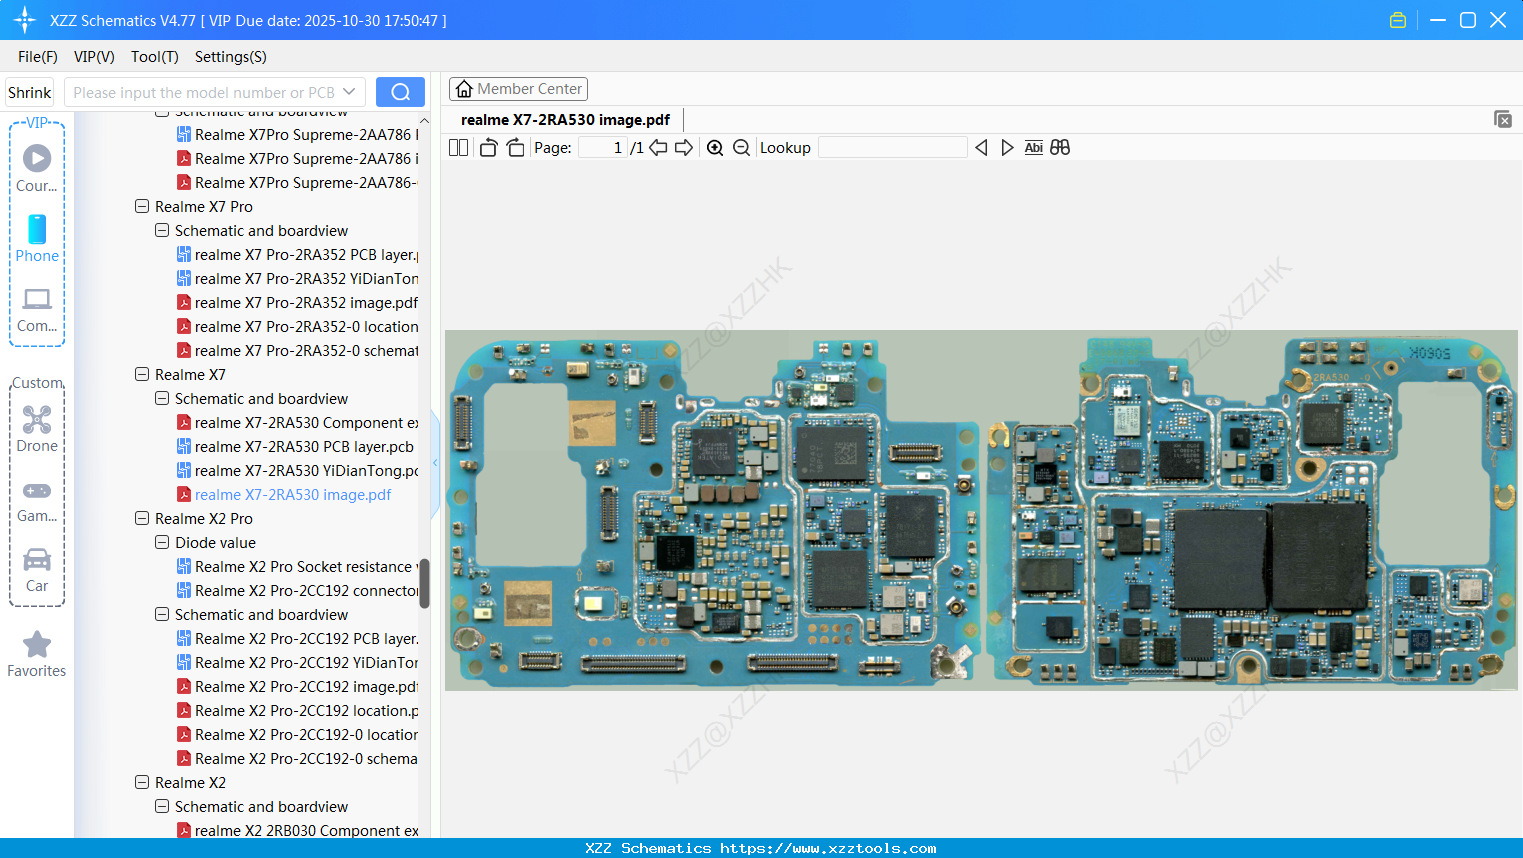Select realme X7-2RA530 image.pdf in the tree
Screen dimensions: 1523x858
coord(284,495)
